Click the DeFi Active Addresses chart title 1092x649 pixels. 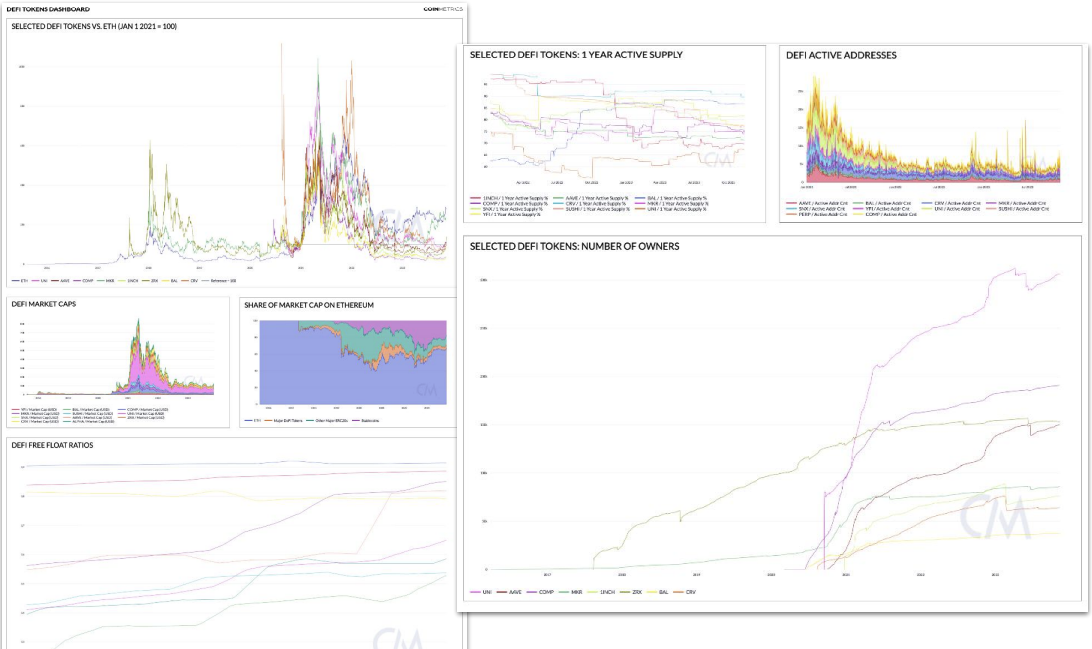[841, 55]
